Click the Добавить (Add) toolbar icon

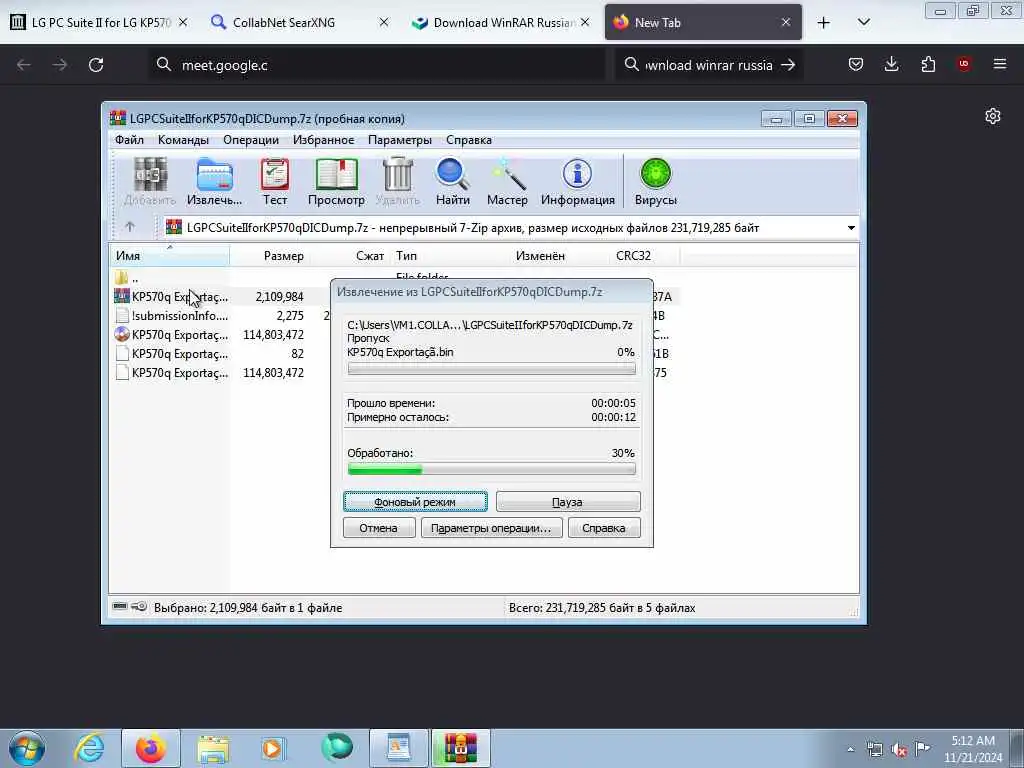[x=150, y=182]
